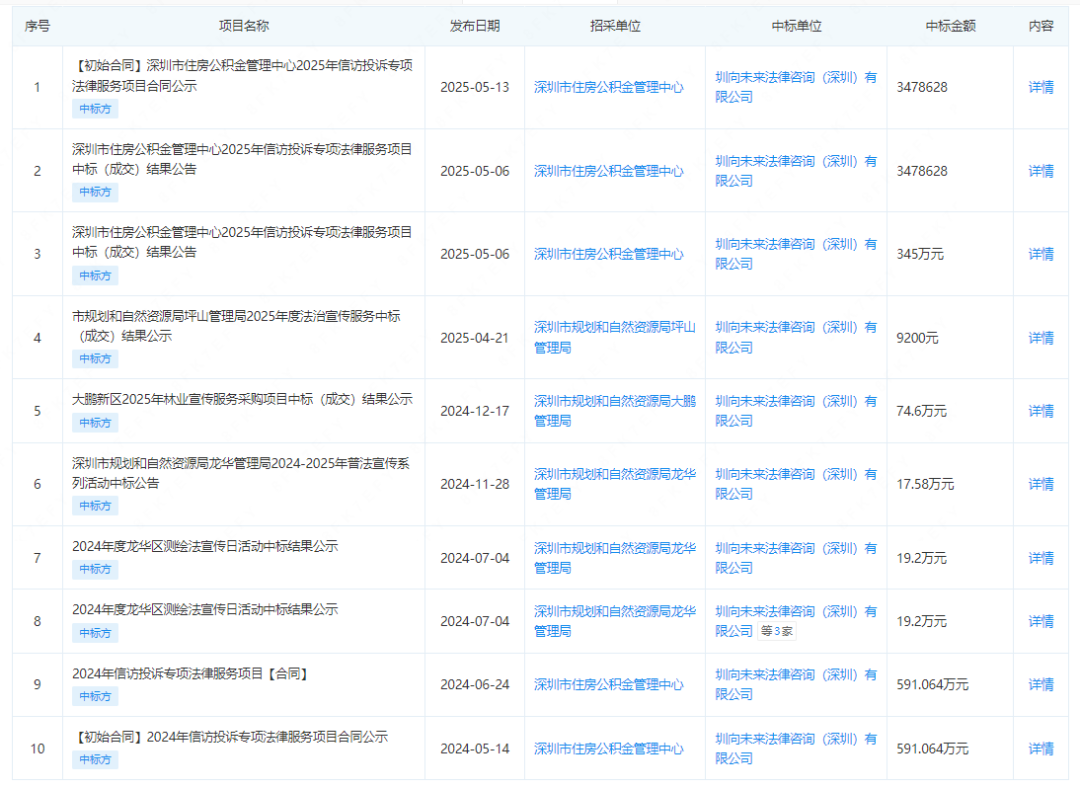Open 2024年信访投诉专项法律服务项目【合同】 title

click(x=190, y=674)
